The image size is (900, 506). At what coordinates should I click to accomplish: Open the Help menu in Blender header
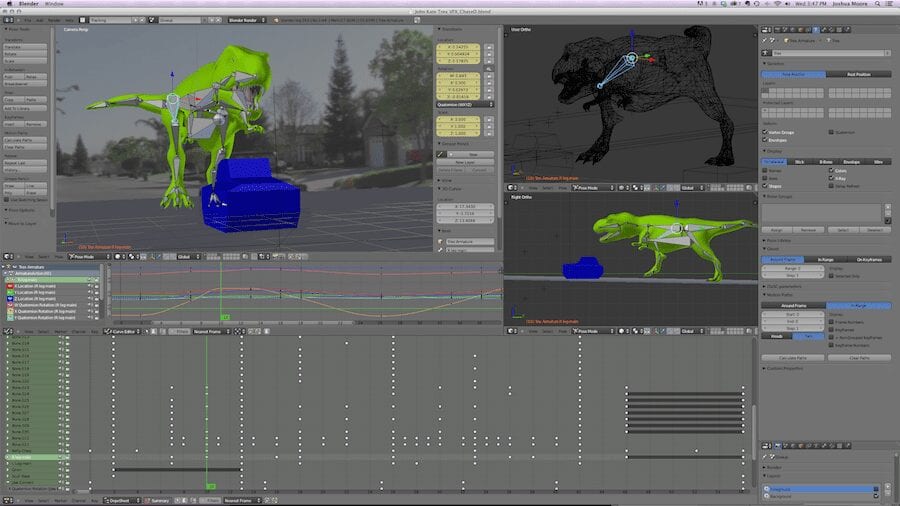(x=69, y=20)
